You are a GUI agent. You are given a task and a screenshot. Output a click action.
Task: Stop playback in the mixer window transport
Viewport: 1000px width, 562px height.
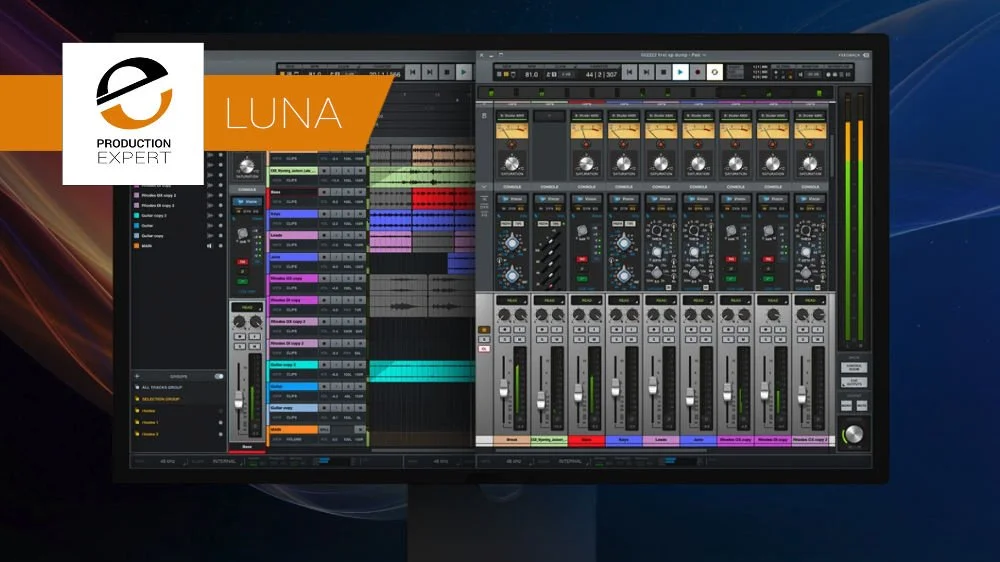click(x=663, y=73)
